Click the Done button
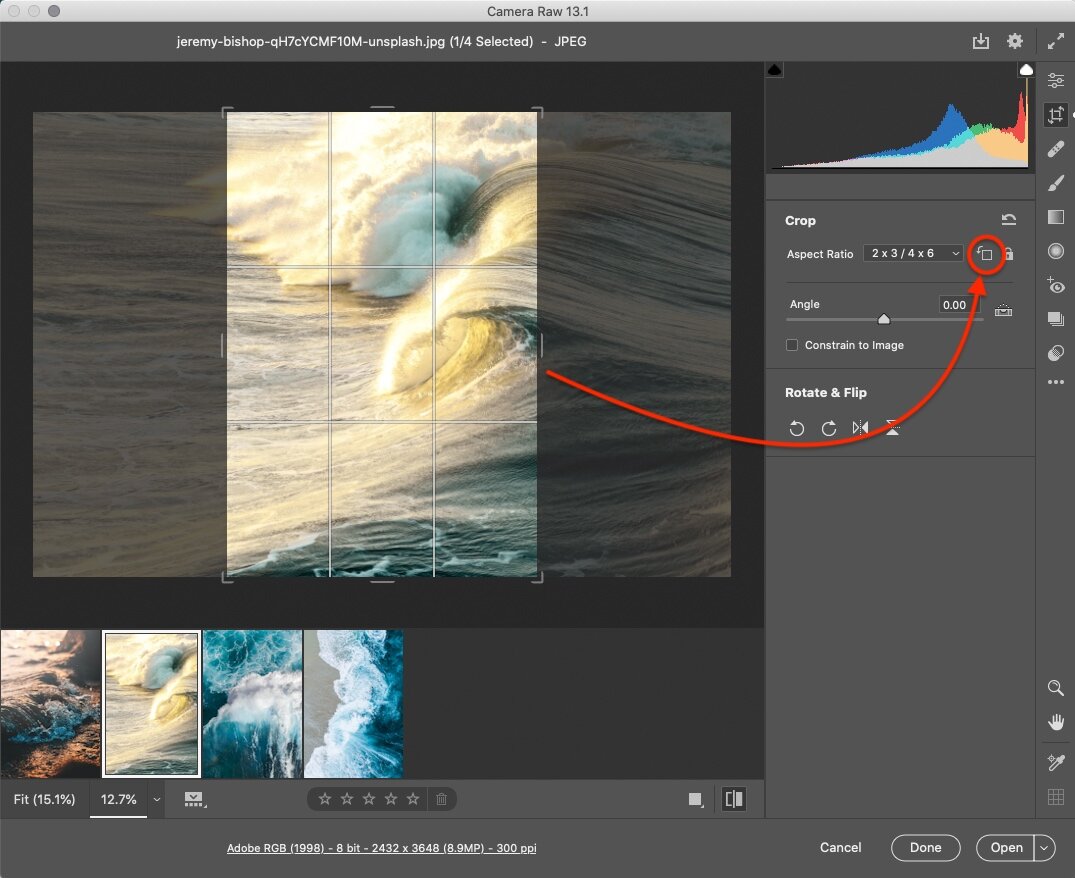The width and height of the screenshot is (1075, 878). tap(926, 848)
